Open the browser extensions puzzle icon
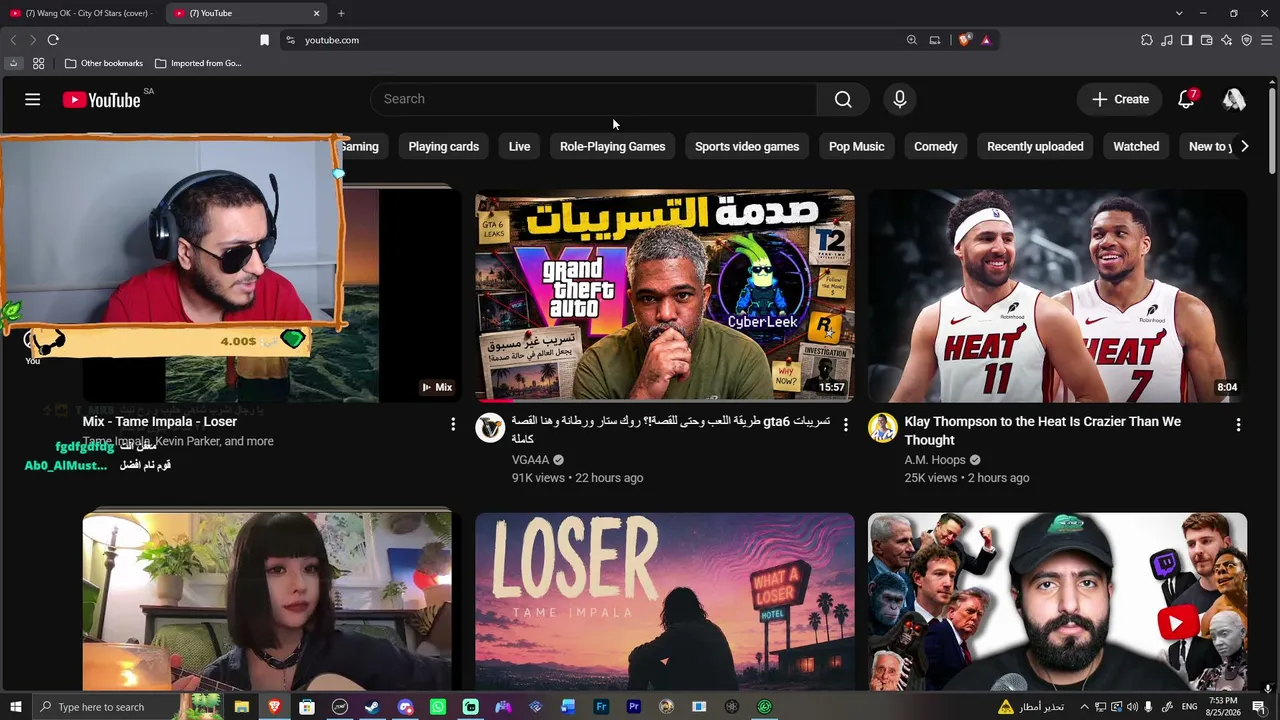This screenshot has height=720, width=1280. pos(1147,40)
